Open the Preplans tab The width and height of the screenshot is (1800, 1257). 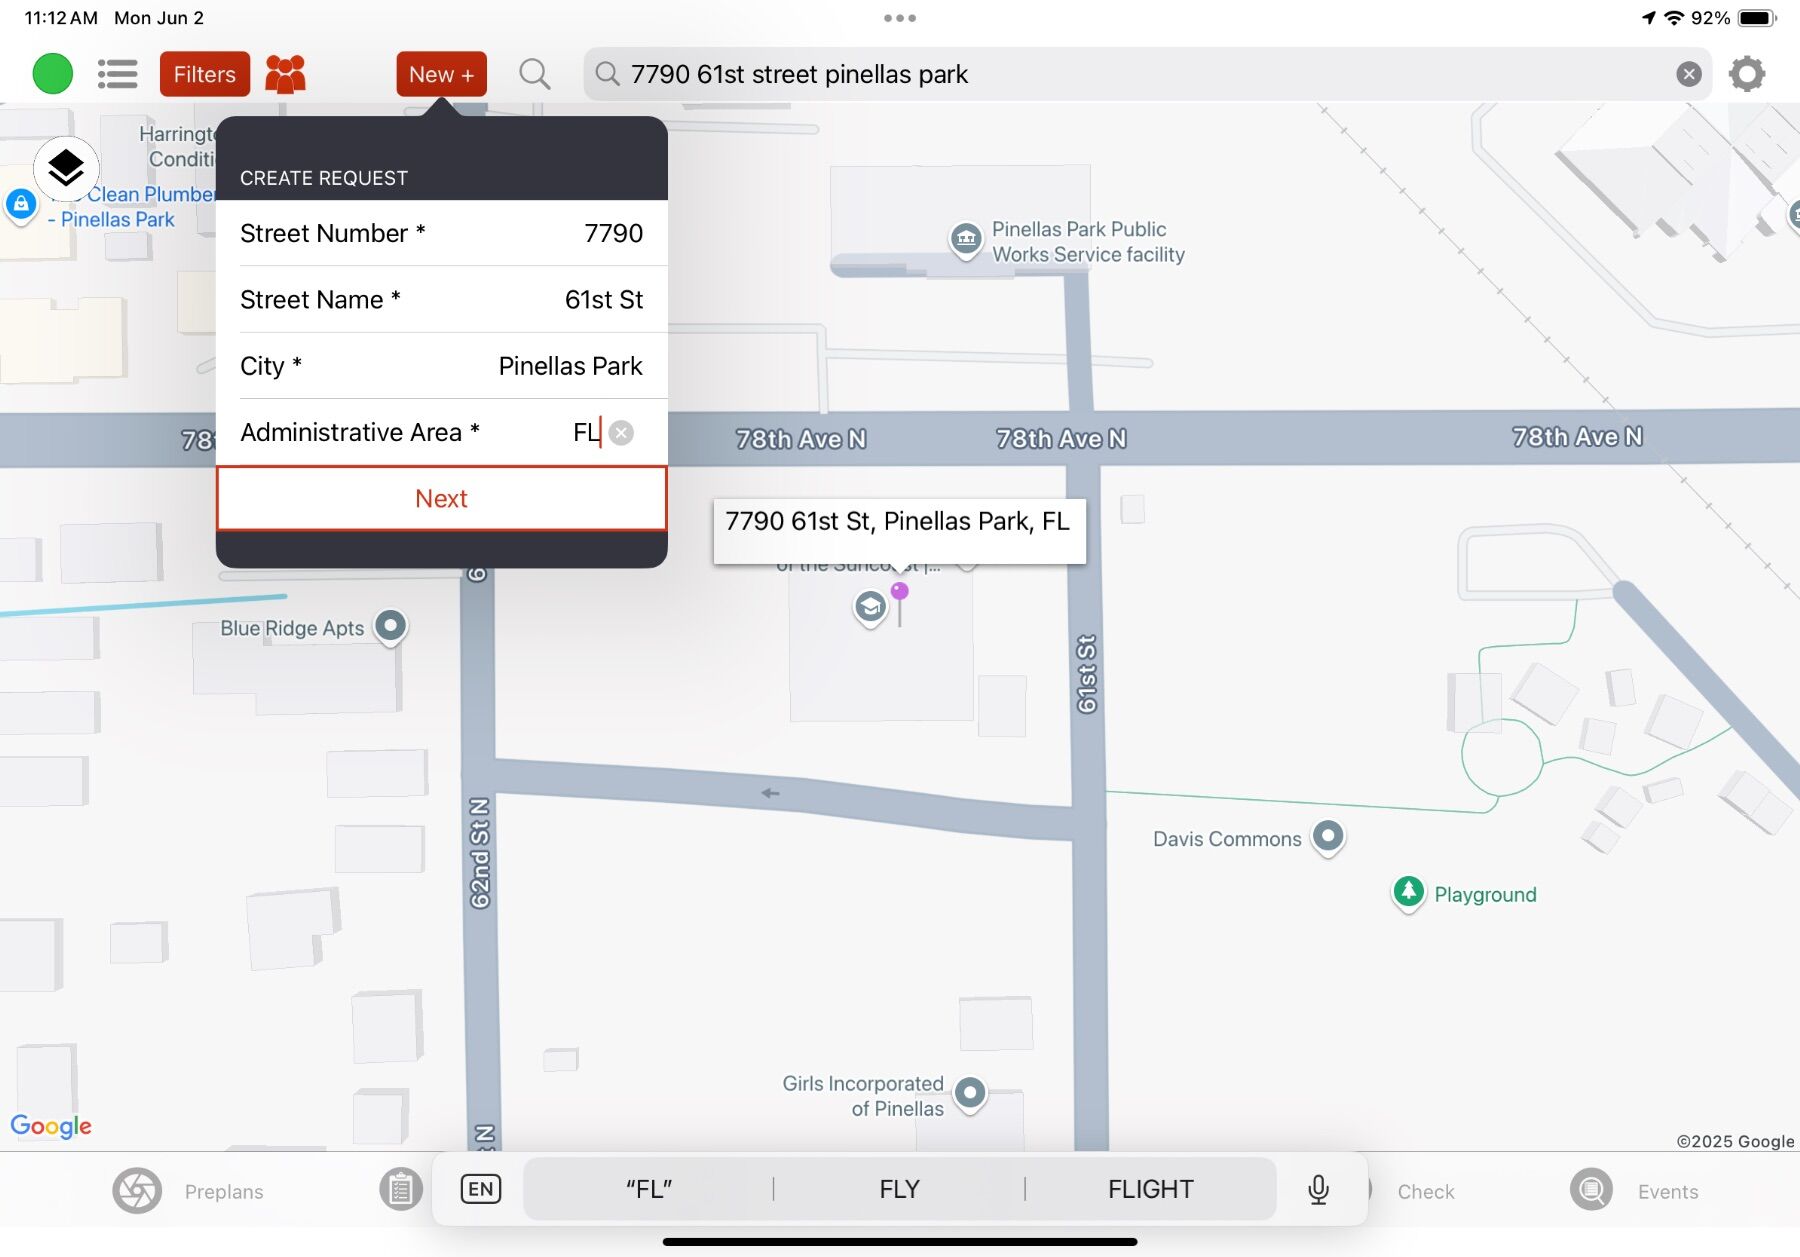(190, 1191)
